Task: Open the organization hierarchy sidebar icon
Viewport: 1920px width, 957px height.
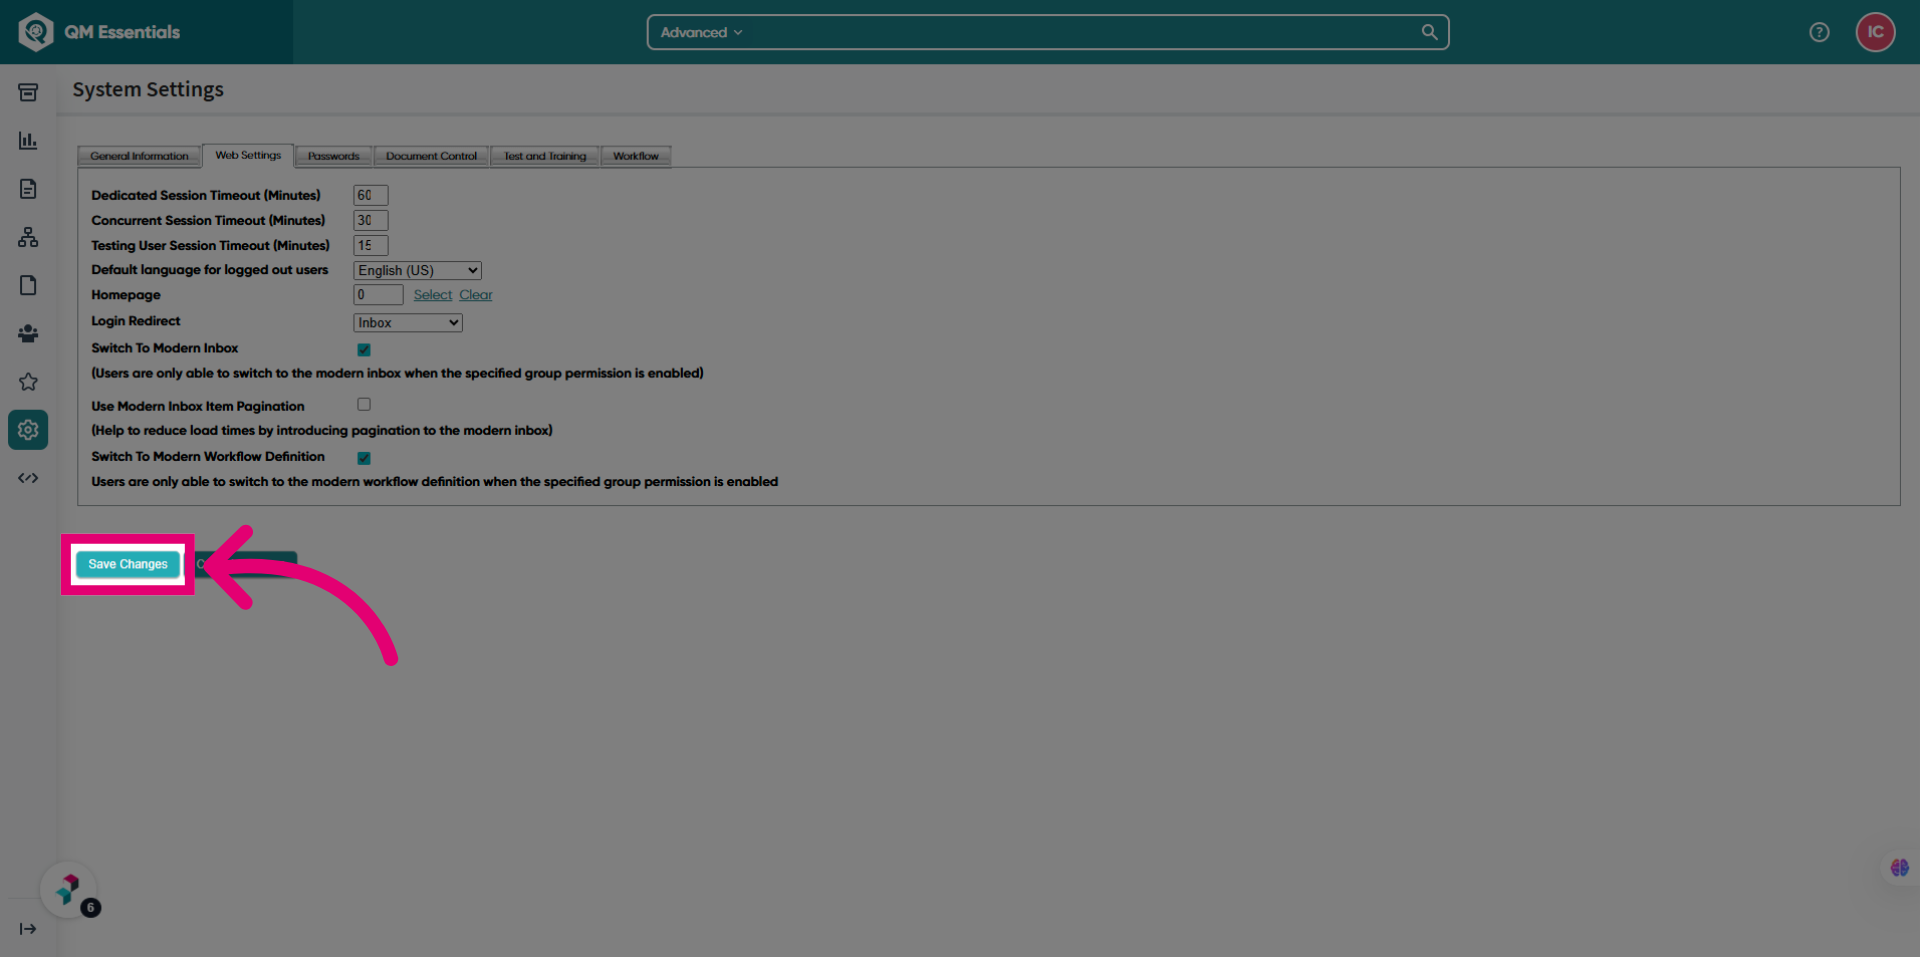Action: coord(28,237)
